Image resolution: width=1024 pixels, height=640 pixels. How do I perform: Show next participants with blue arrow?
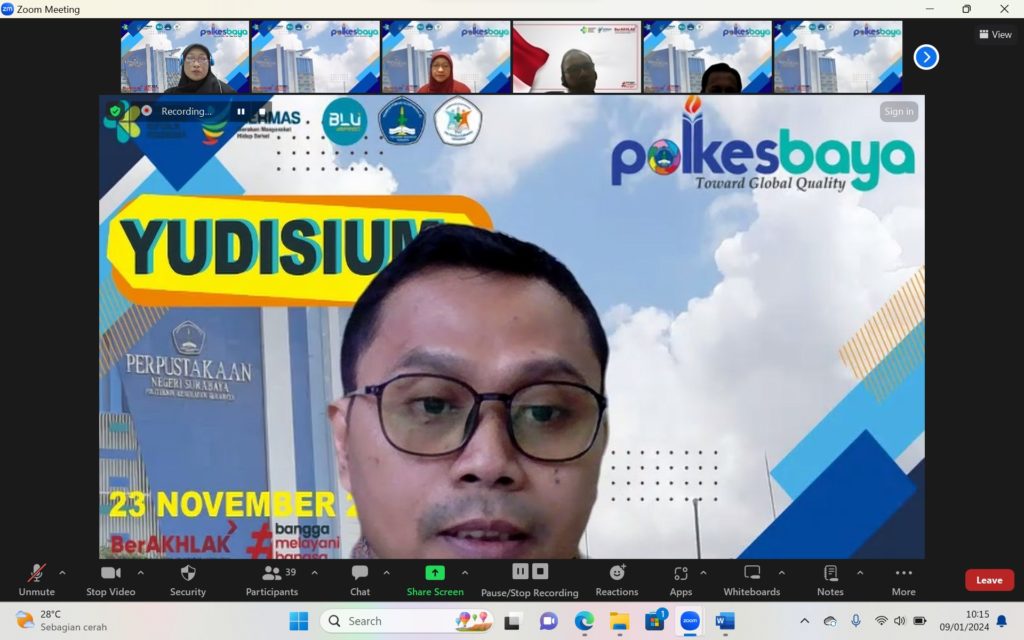point(926,57)
